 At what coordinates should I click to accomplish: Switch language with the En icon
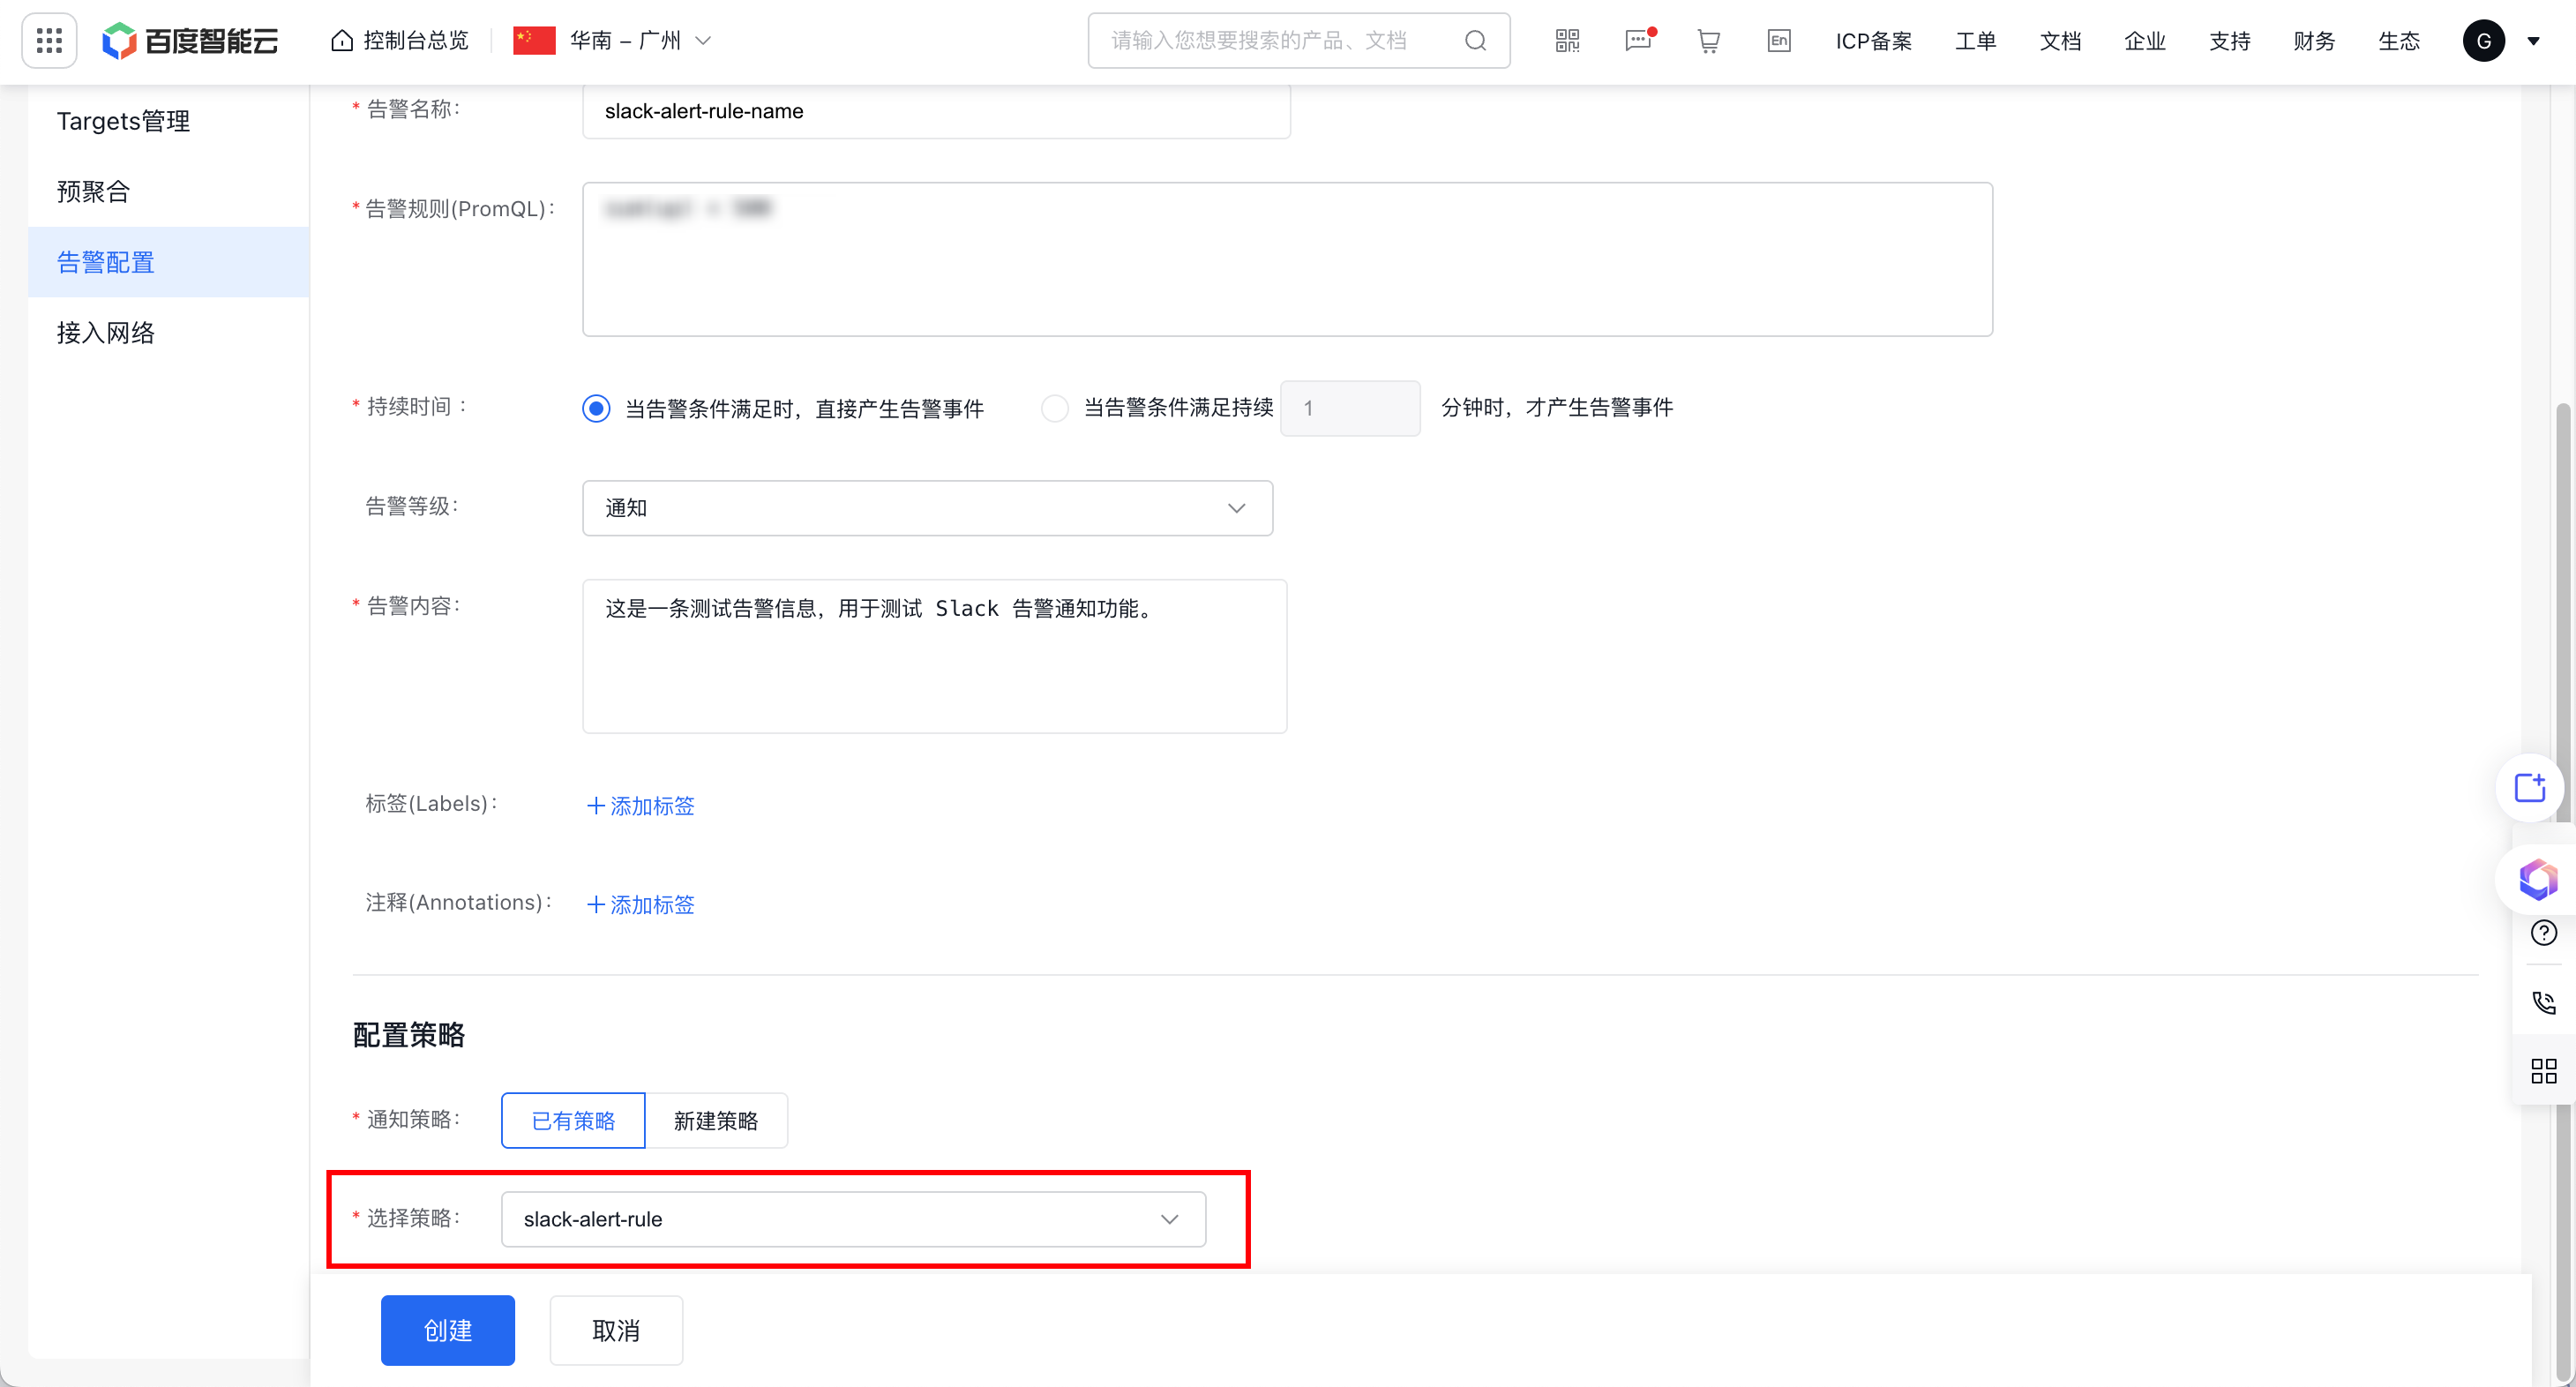(x=1778, y=41)
